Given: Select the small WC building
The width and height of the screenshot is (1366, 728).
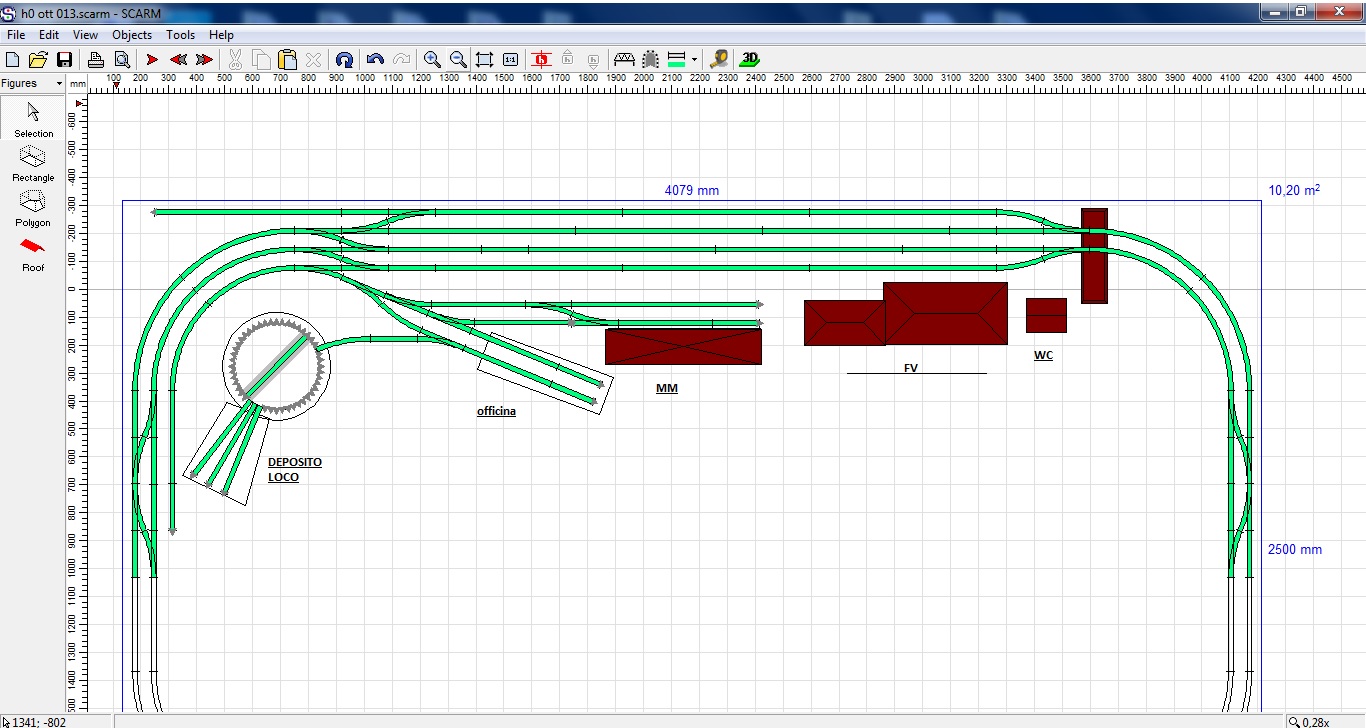Looking at the screenshot, I should [1046, 315].
